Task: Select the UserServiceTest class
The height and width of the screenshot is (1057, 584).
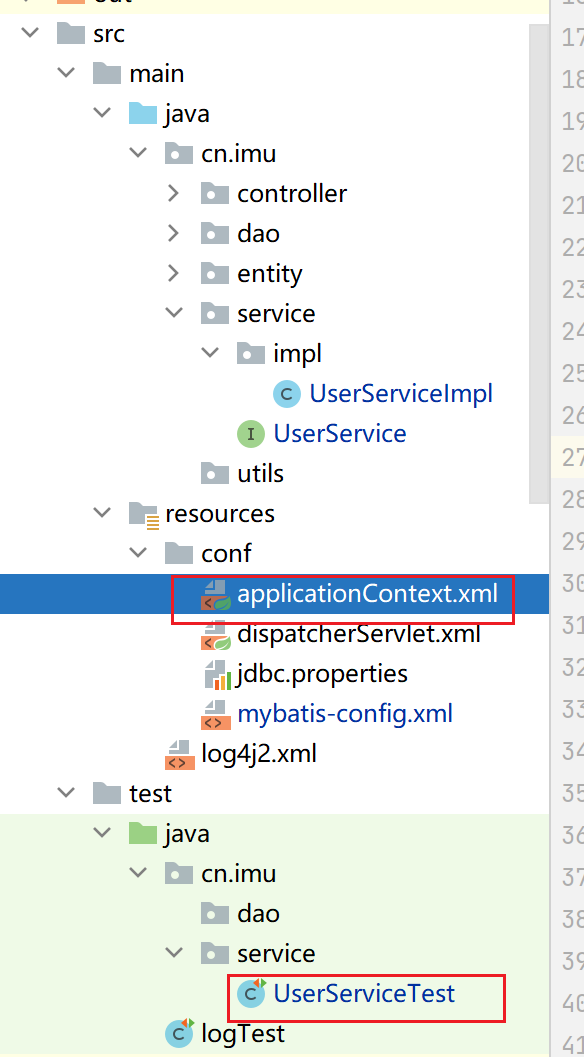Action: point(364,993)
